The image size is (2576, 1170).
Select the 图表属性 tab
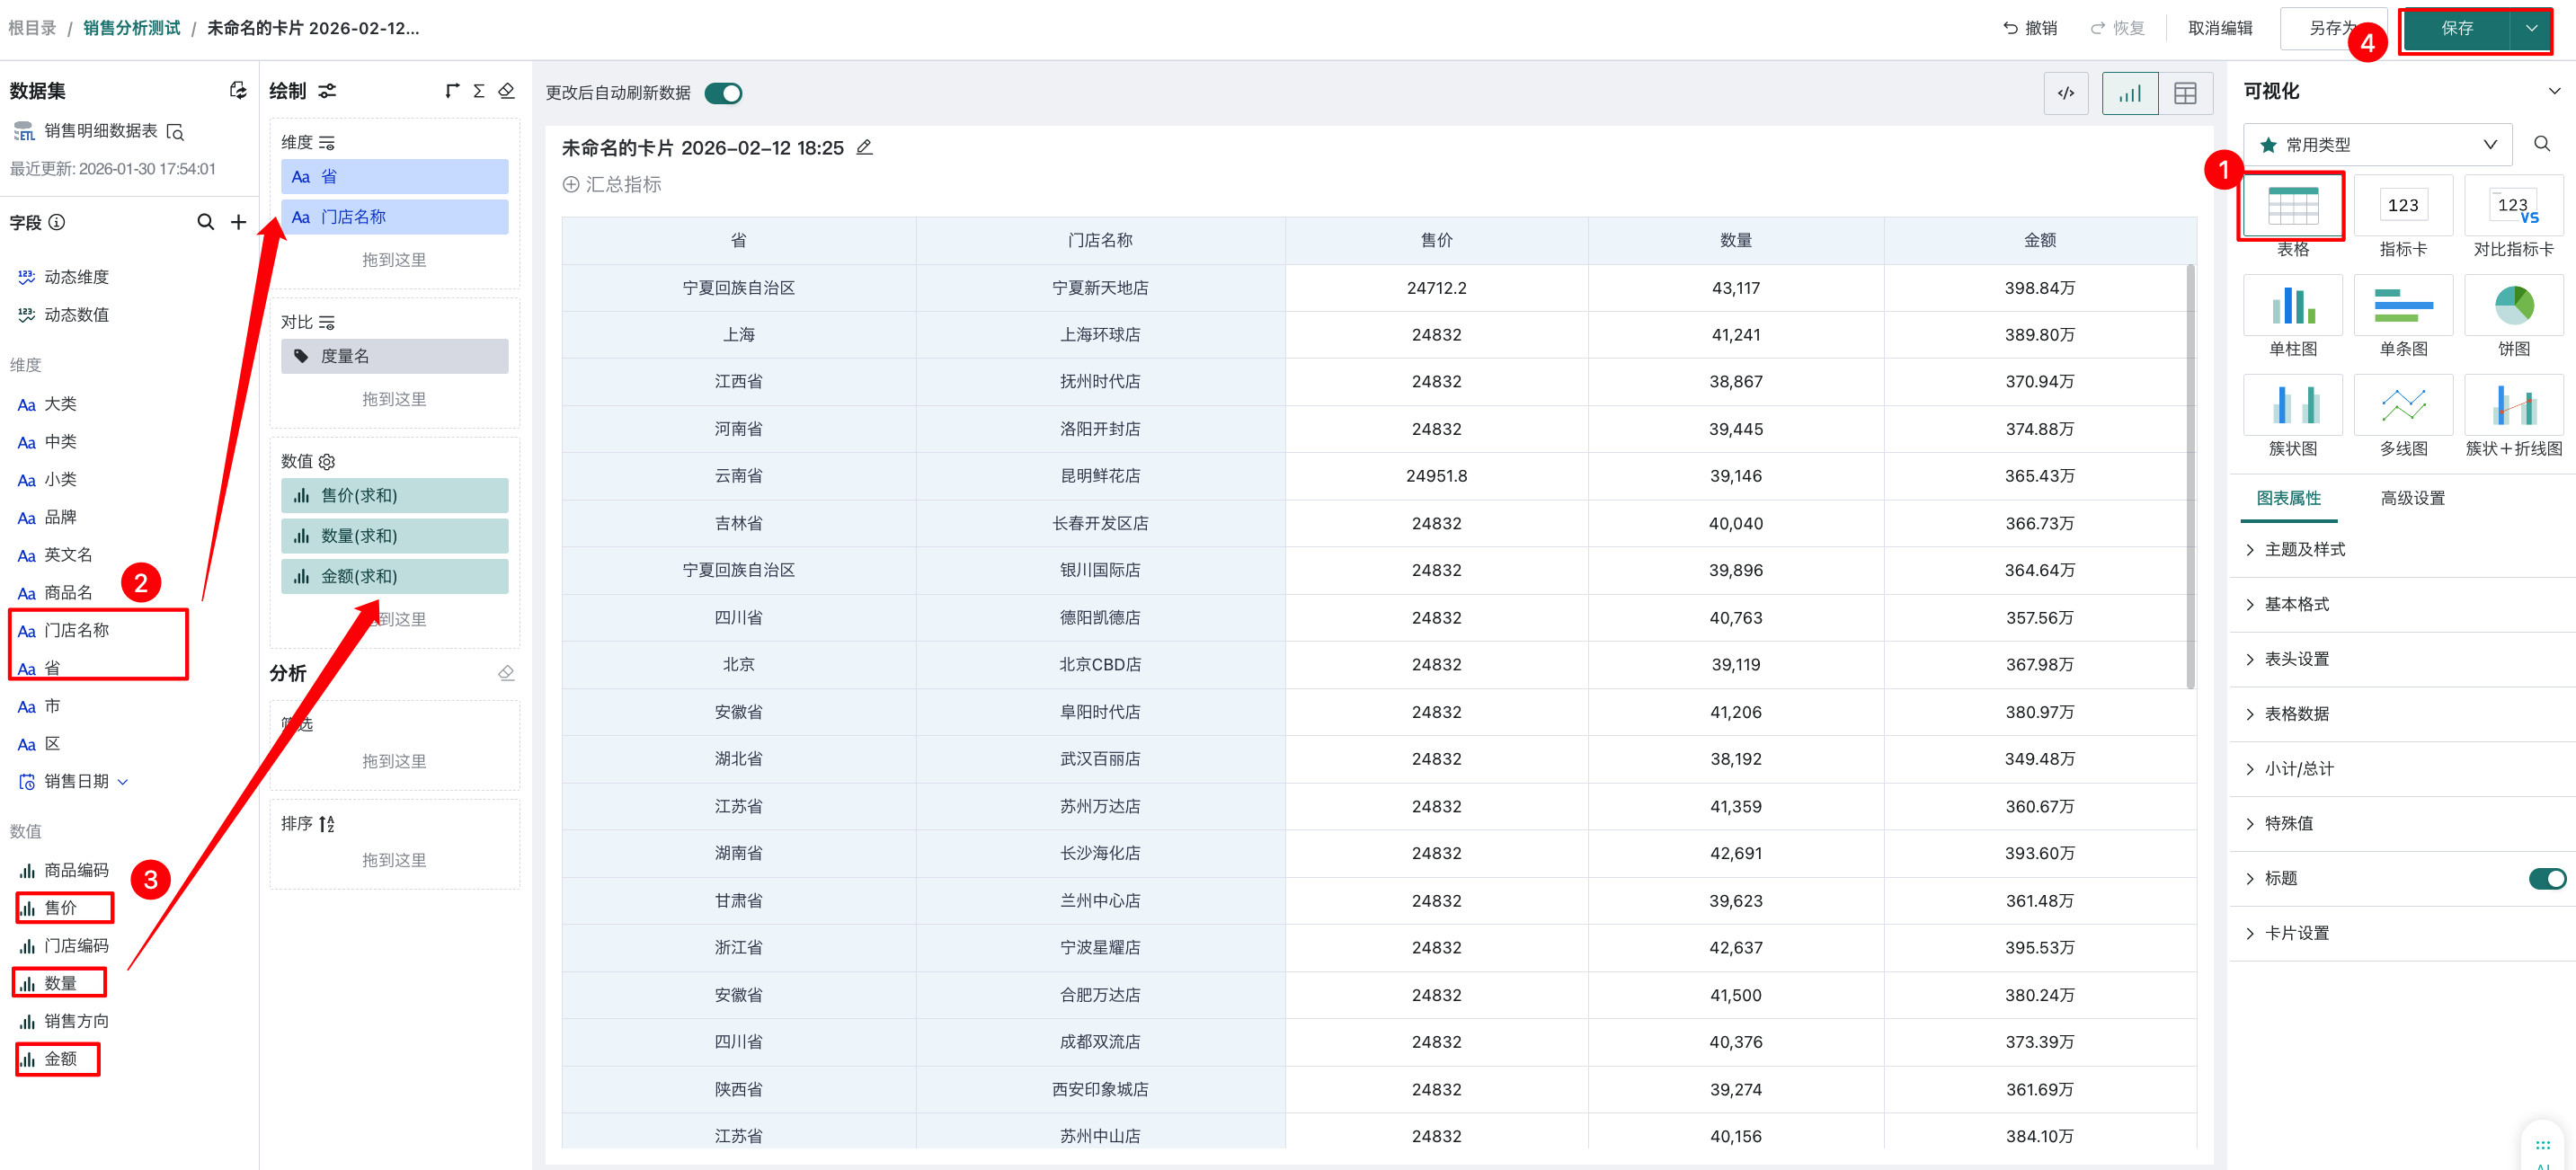[x=2288, y=498]
